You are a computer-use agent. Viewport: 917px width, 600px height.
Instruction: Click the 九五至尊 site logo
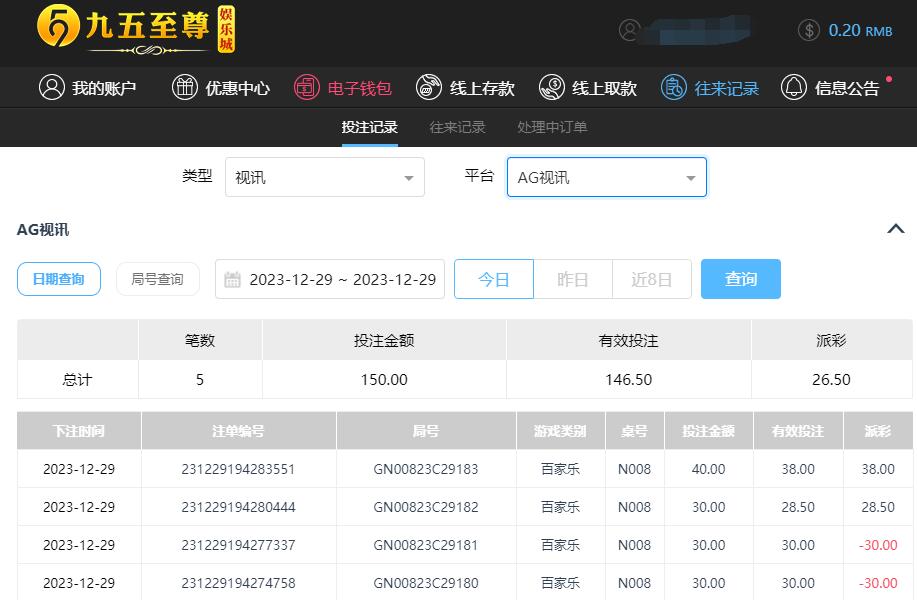coord(136,29)
